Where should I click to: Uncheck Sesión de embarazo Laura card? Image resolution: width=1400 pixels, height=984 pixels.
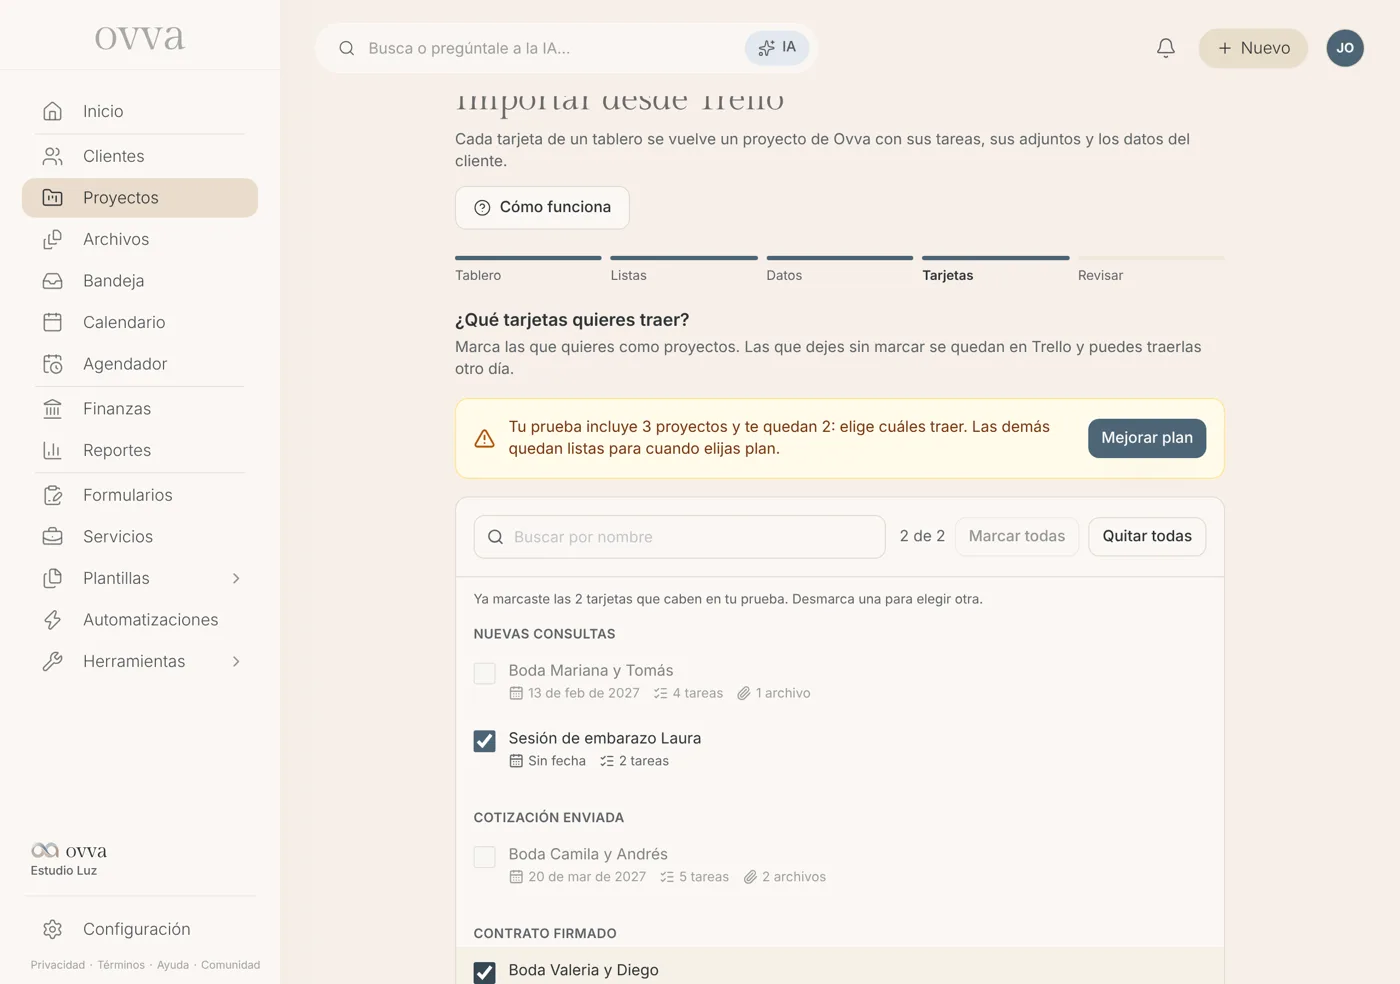tap(485, 741)
